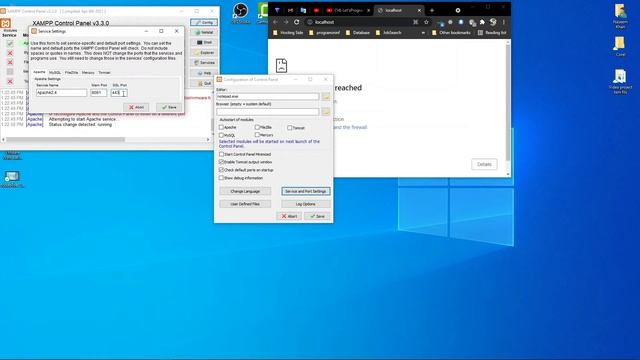The width and height of the screenshot is (640, 360).
Task: Enable FileZilla autostart checkbox
Action: (257, 127)
